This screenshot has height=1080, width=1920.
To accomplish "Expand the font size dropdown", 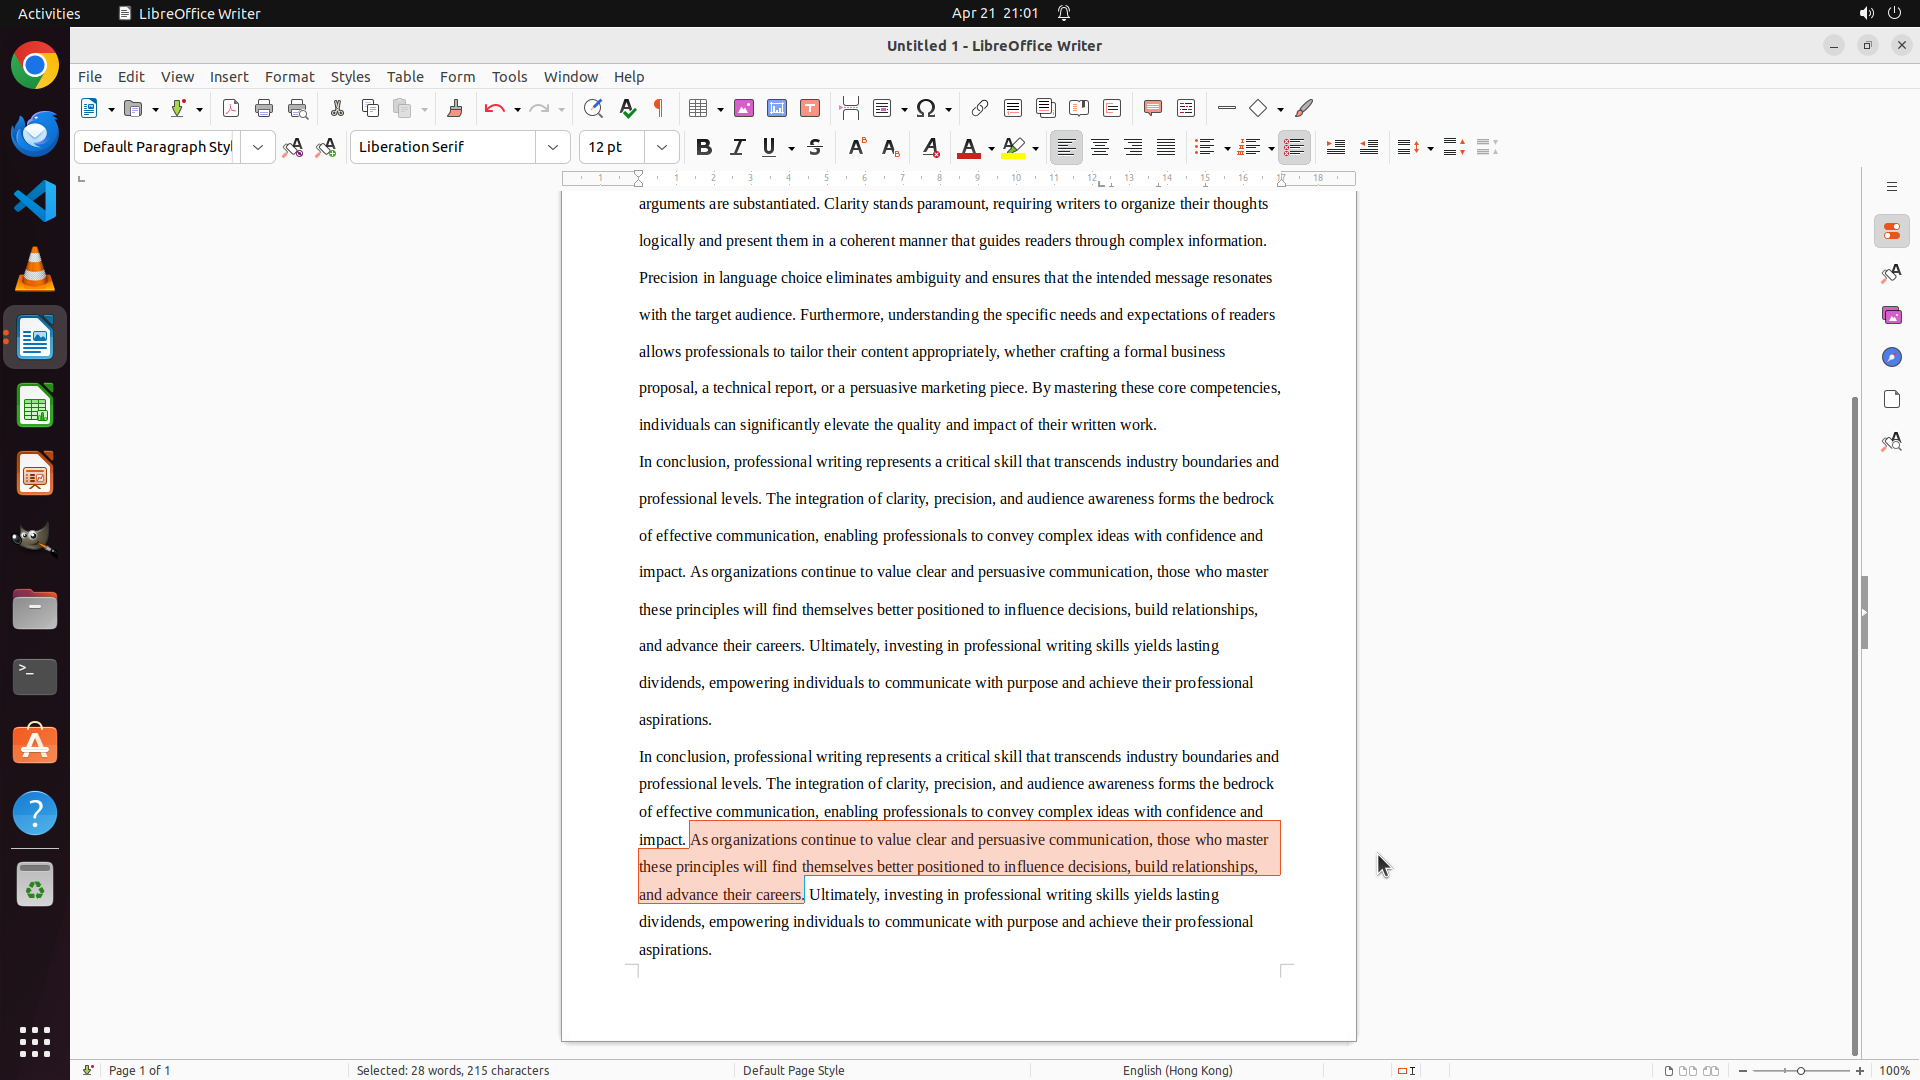I will click(662, 147).
